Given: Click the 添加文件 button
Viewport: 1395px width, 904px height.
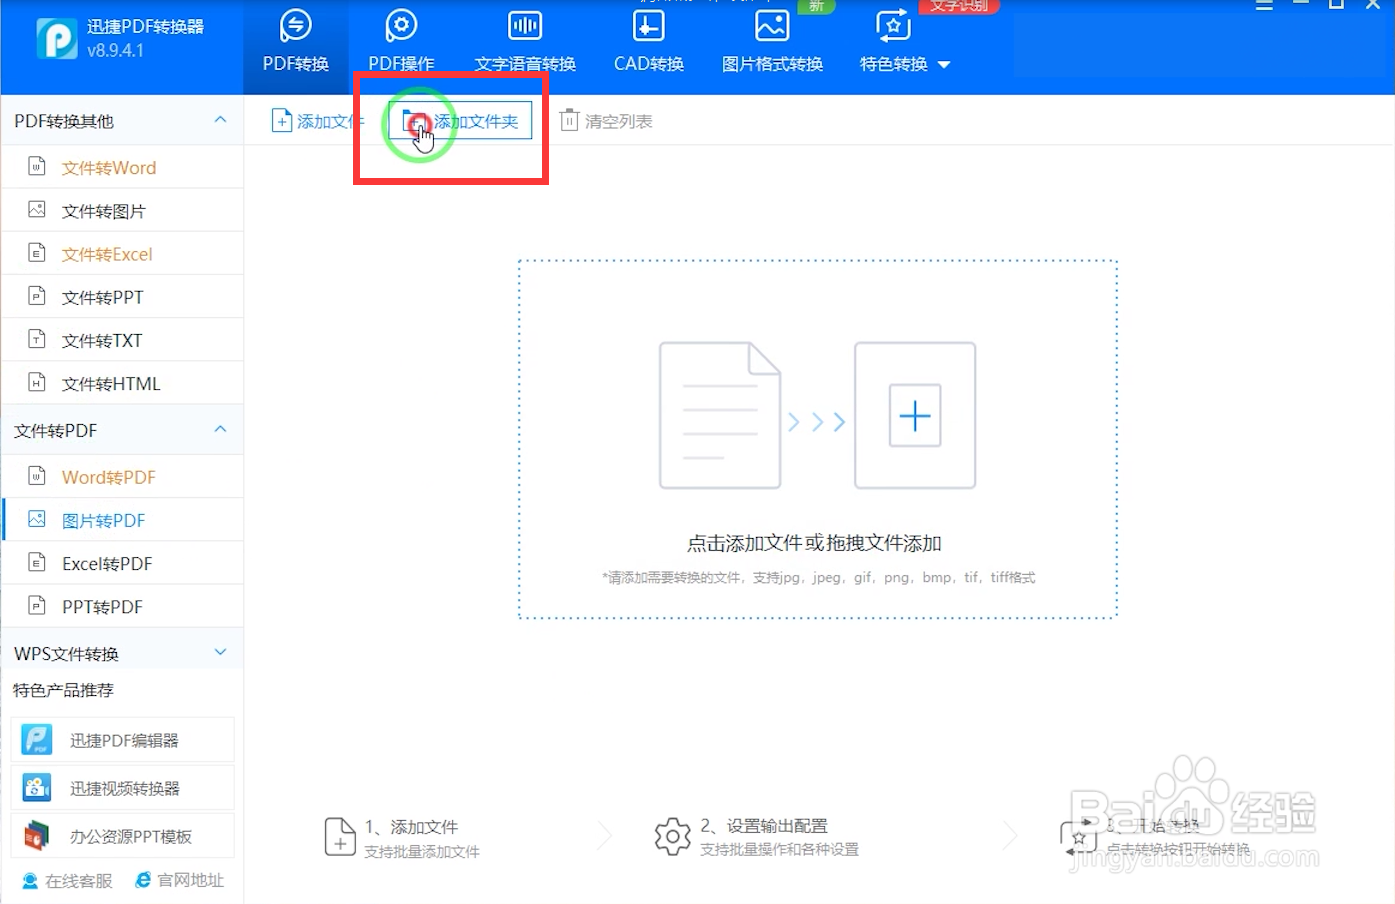Looking at the screenshot, I should pyautogui.click(x=317, y=121).
